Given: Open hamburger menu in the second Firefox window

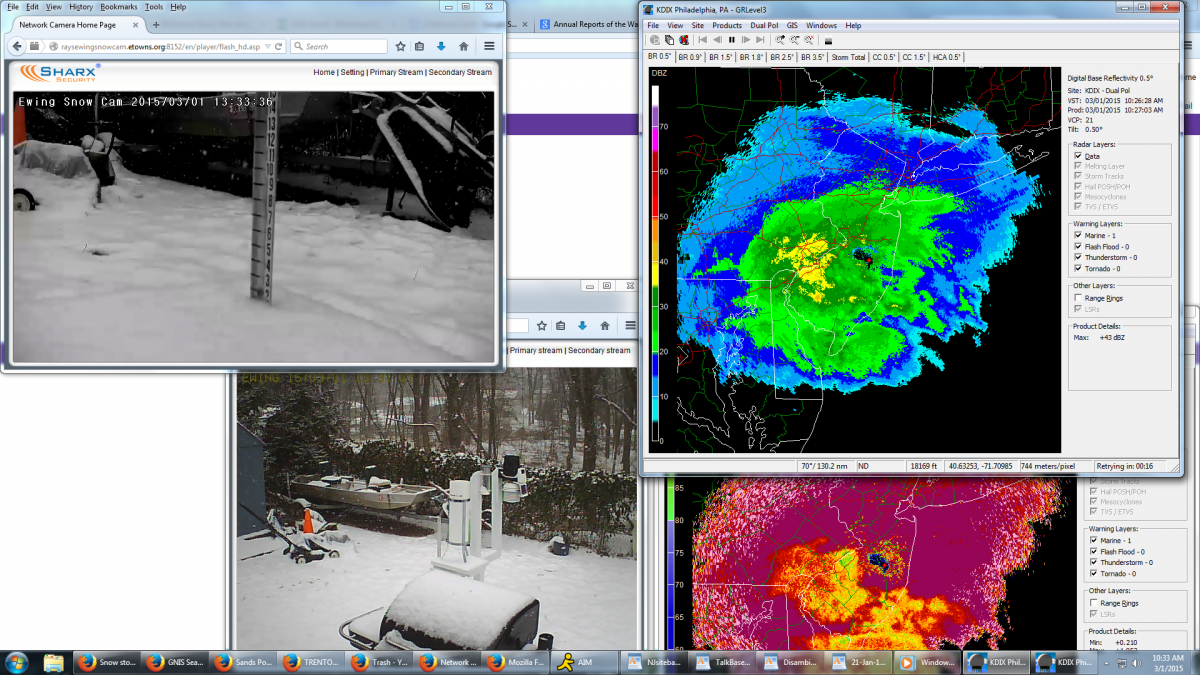Looking at the screenshot, I should [x=630, y=325].
